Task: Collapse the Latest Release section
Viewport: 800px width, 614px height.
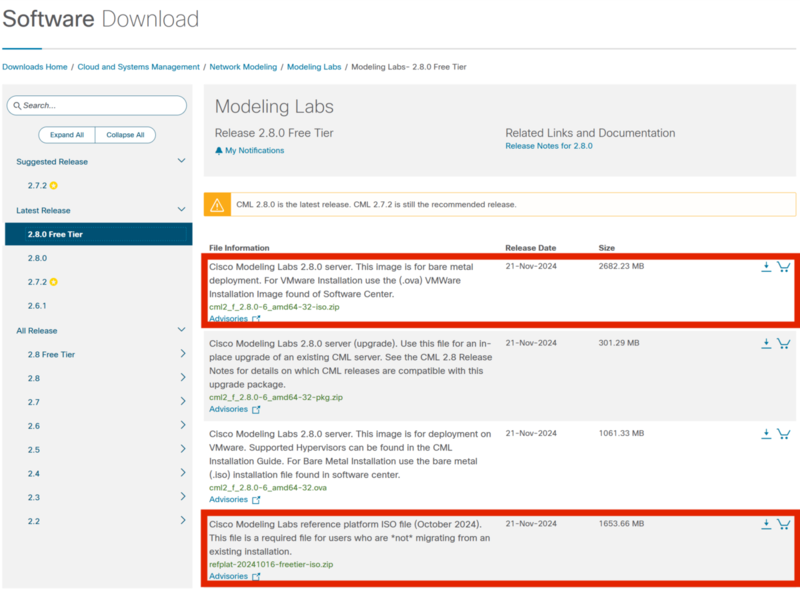Action: coord(181,209)
